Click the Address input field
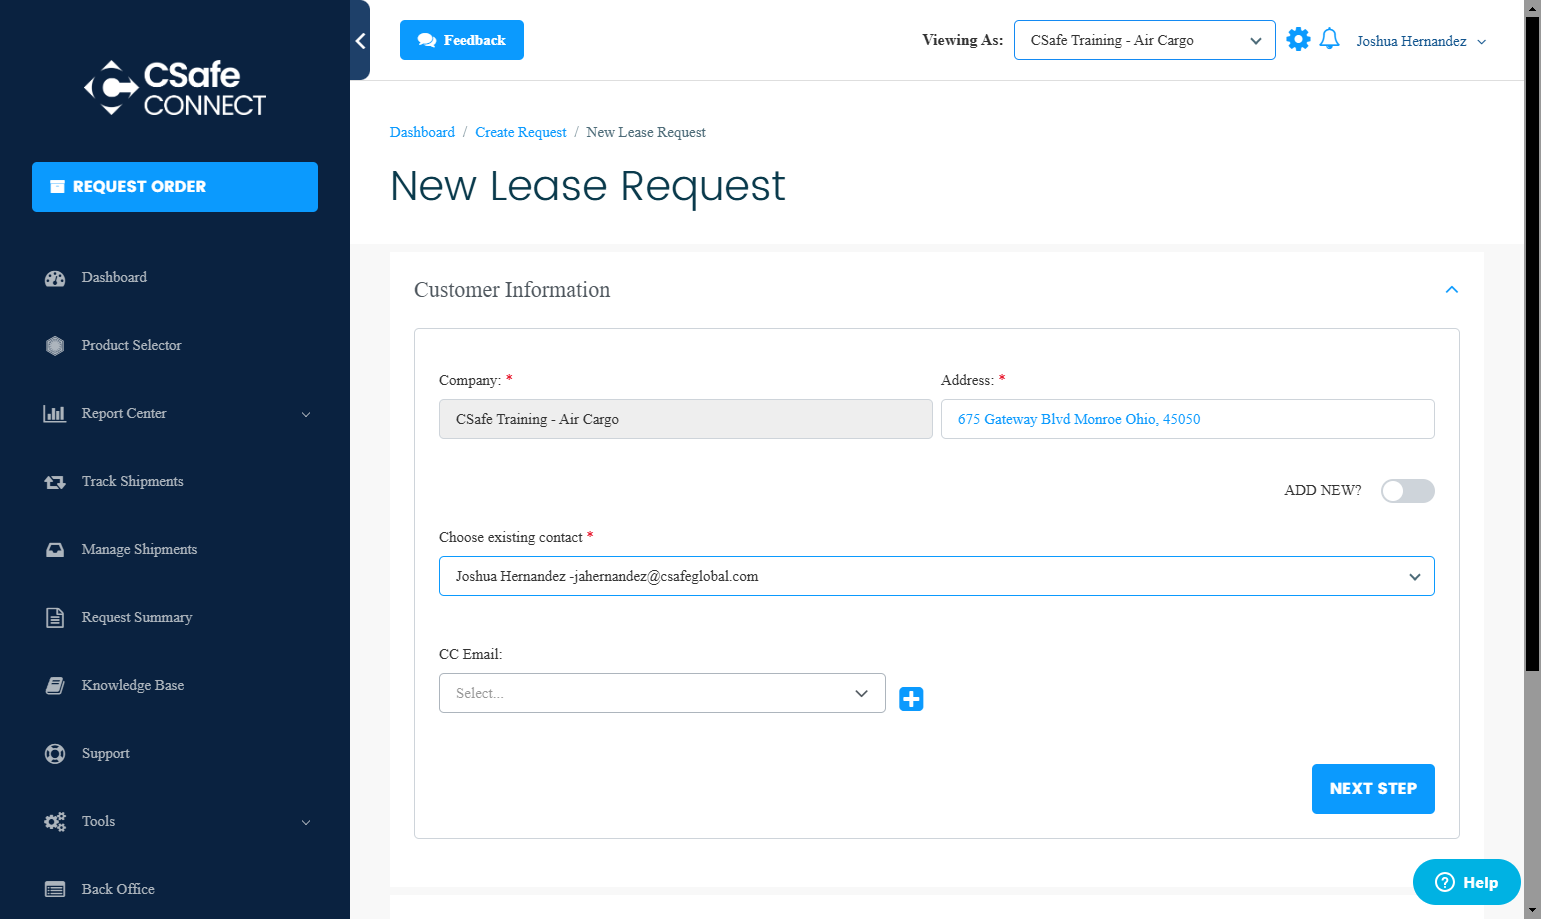Image resolution: width=1541 pixels, height=919 pixels. coord(1188,419)
